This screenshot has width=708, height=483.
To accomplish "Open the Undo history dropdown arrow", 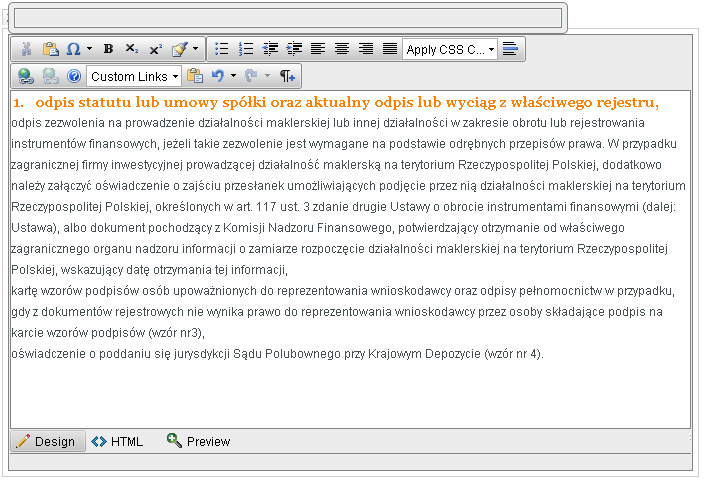I will 233,76.
